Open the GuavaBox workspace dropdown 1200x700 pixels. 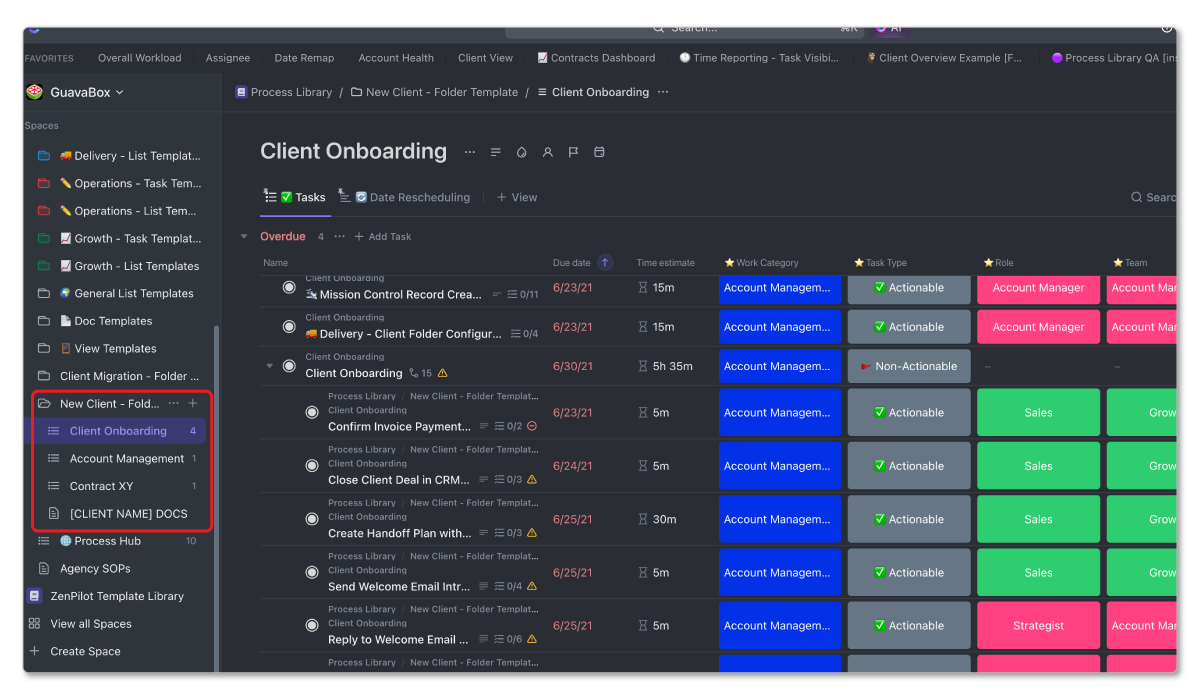pyautogui.click(x=84, y=91)
